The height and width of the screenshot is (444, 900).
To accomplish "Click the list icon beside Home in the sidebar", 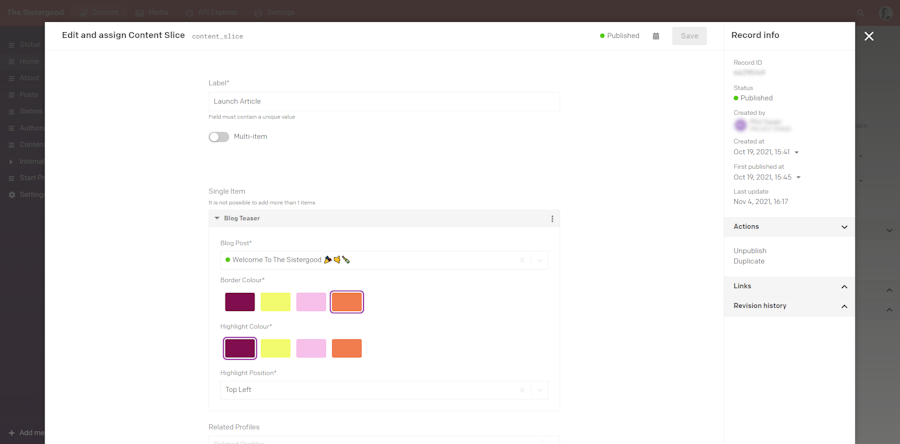I will (11, 61).
